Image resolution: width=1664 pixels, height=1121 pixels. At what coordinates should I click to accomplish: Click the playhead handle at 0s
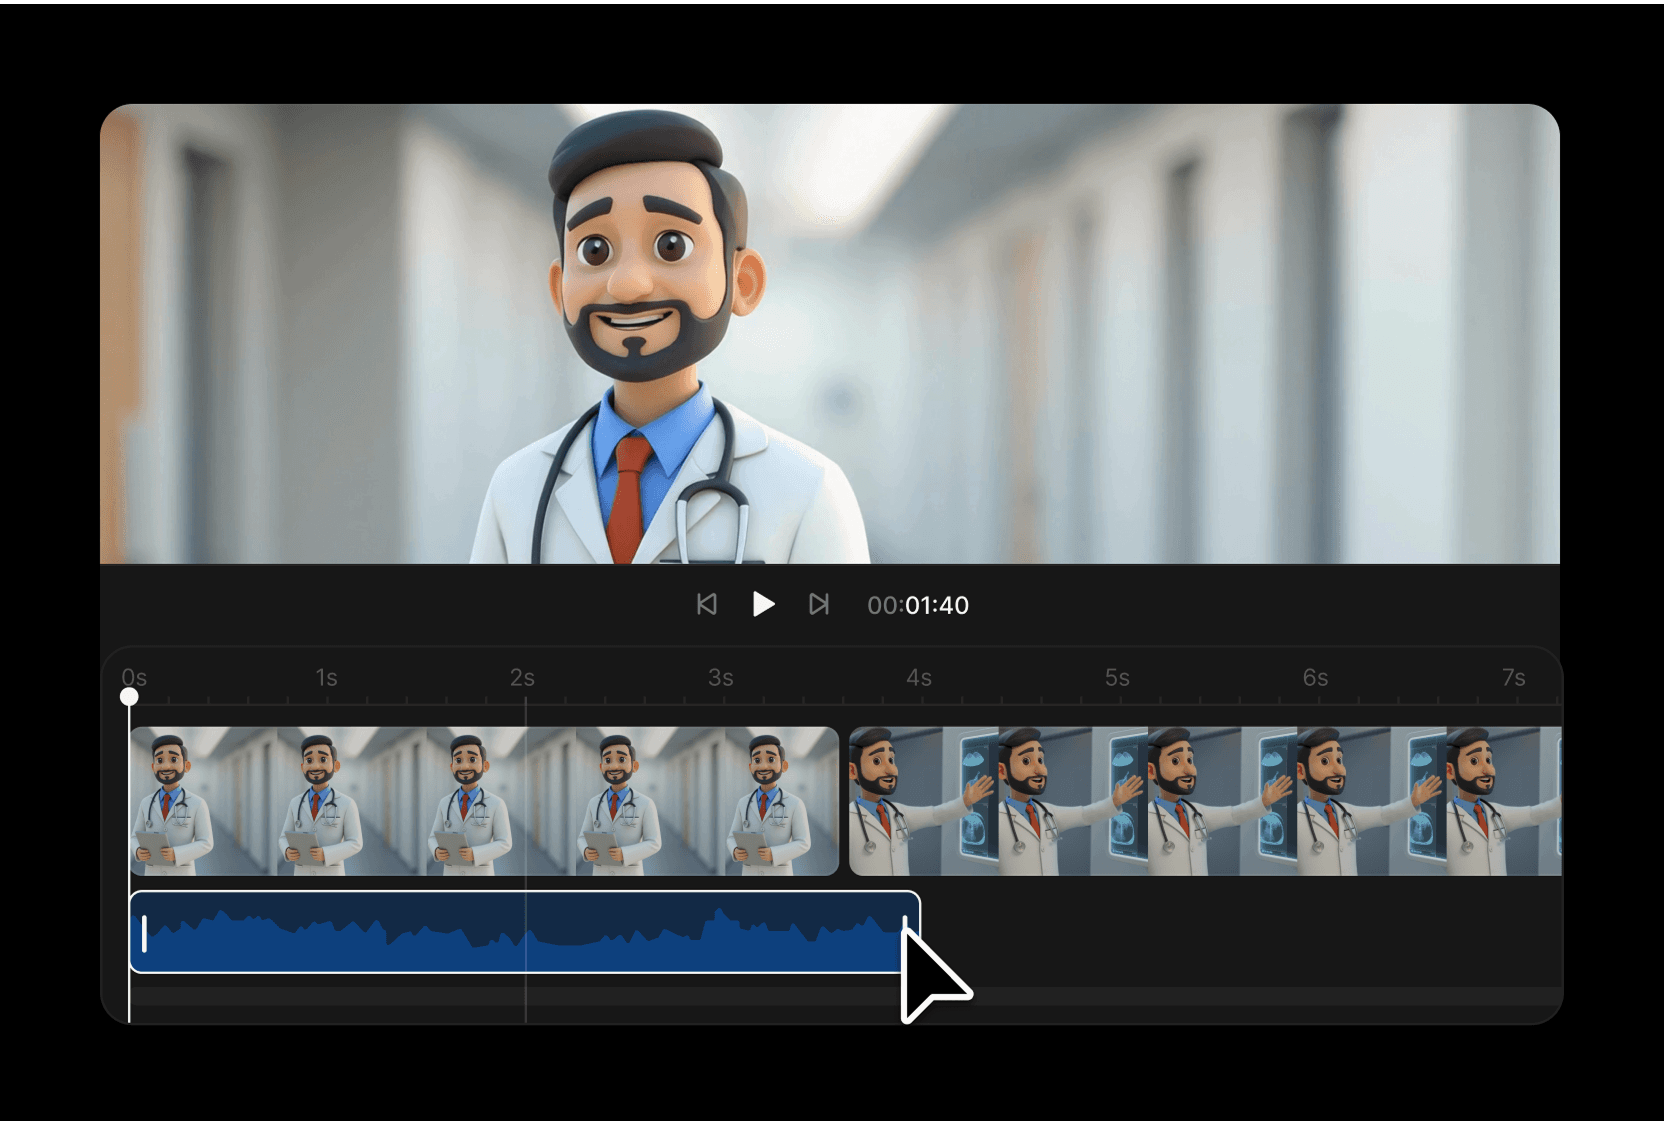click(x=130, y=692)
